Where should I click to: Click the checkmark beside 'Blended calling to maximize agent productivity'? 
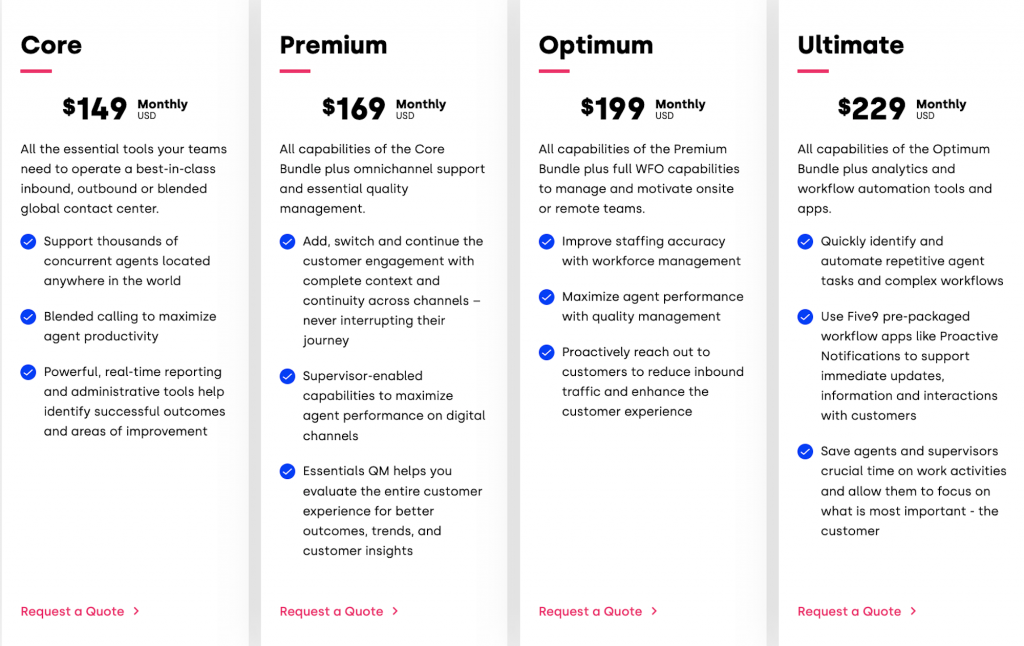[27, 317]
